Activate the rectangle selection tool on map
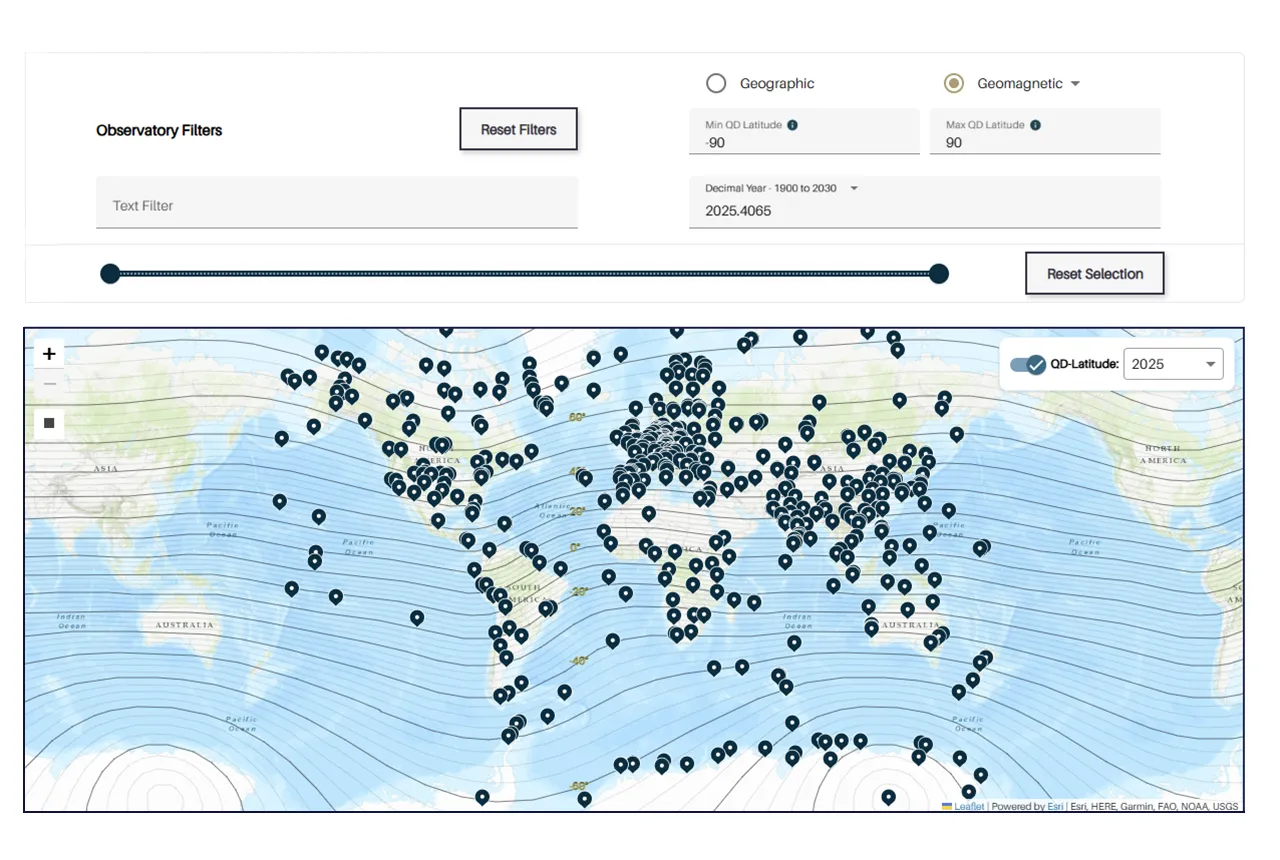The height and width of the screenshot is (860, 1280). pyautogui.click(x=49, y=423)
